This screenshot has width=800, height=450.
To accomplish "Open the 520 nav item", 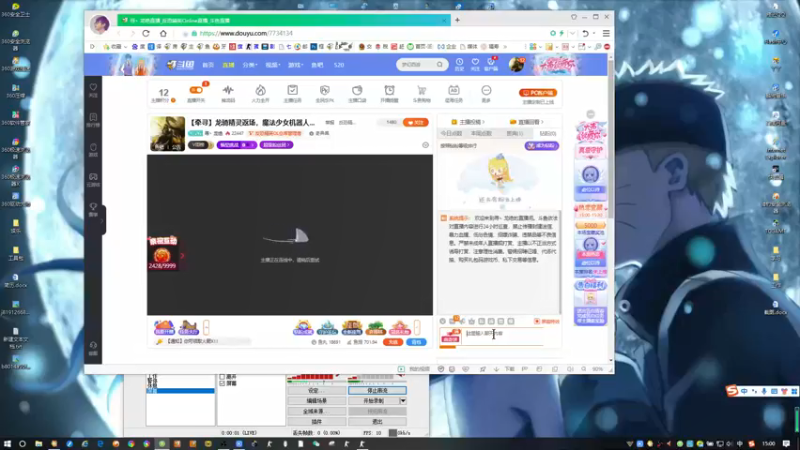I will pos(339,65).
